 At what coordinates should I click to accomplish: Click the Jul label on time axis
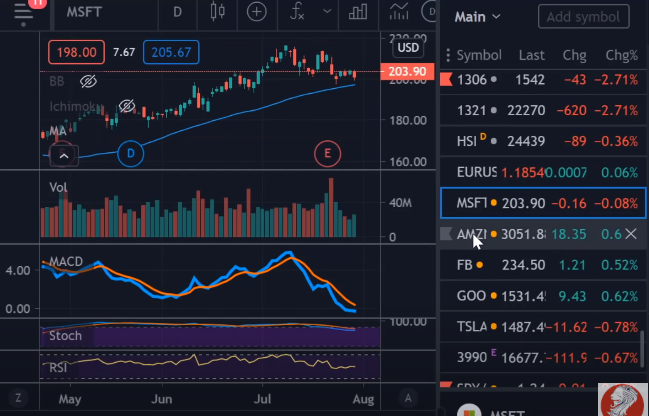point(262,399)
